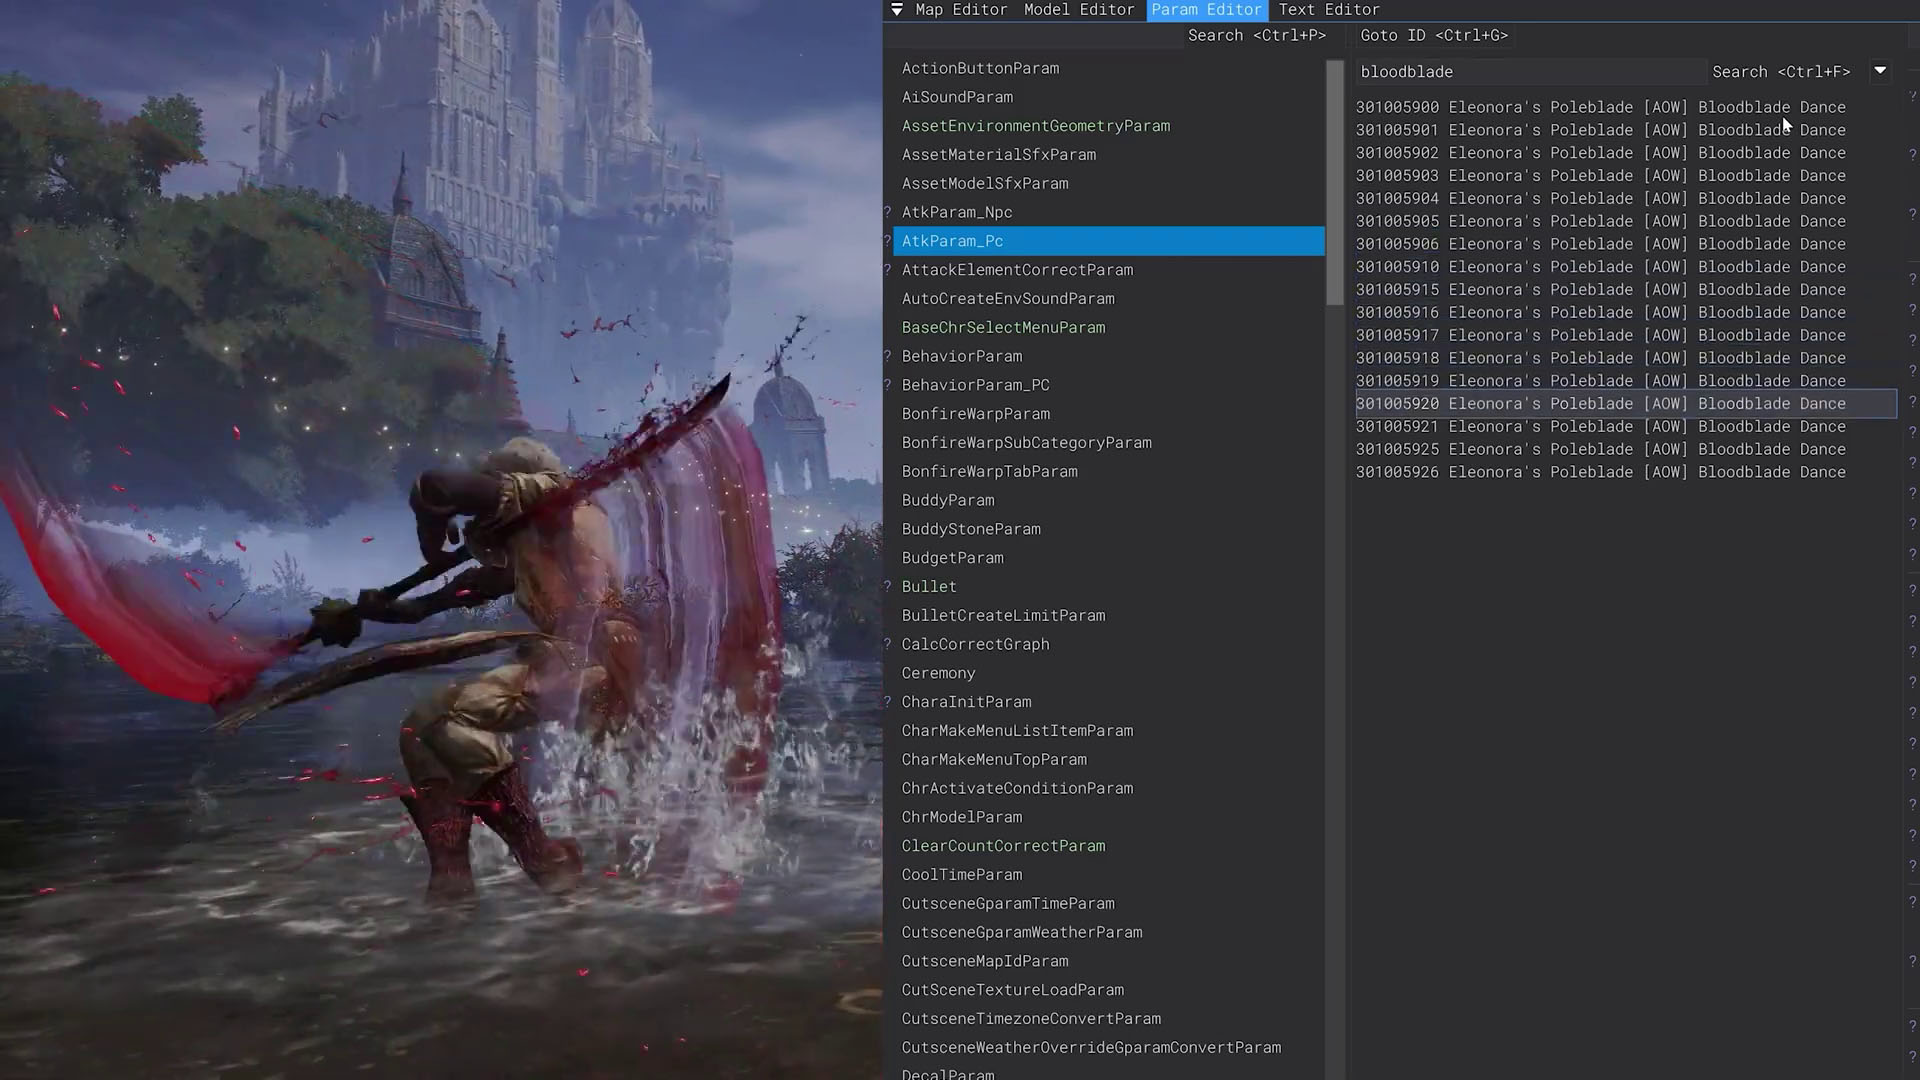Image resolution: width=1920 pixels, height=1080 pixels.
Task: Open the window menu triangle beside Map Editor
Action: [897, 10]
